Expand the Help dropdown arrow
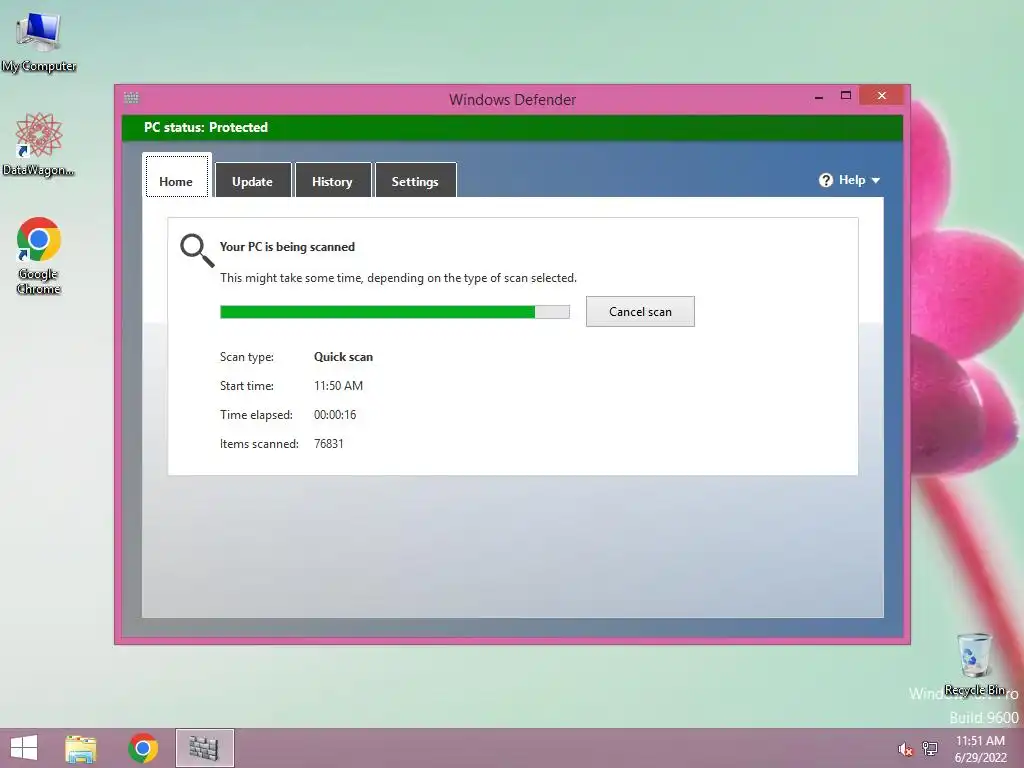 (x=876, y=180)
